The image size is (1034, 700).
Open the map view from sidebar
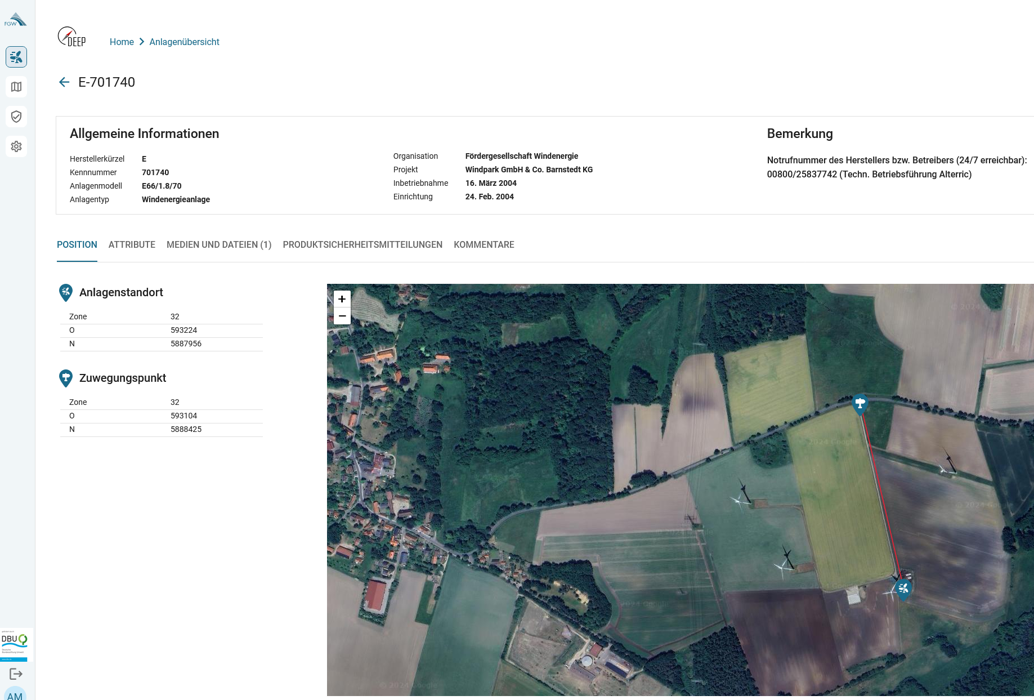16,87
